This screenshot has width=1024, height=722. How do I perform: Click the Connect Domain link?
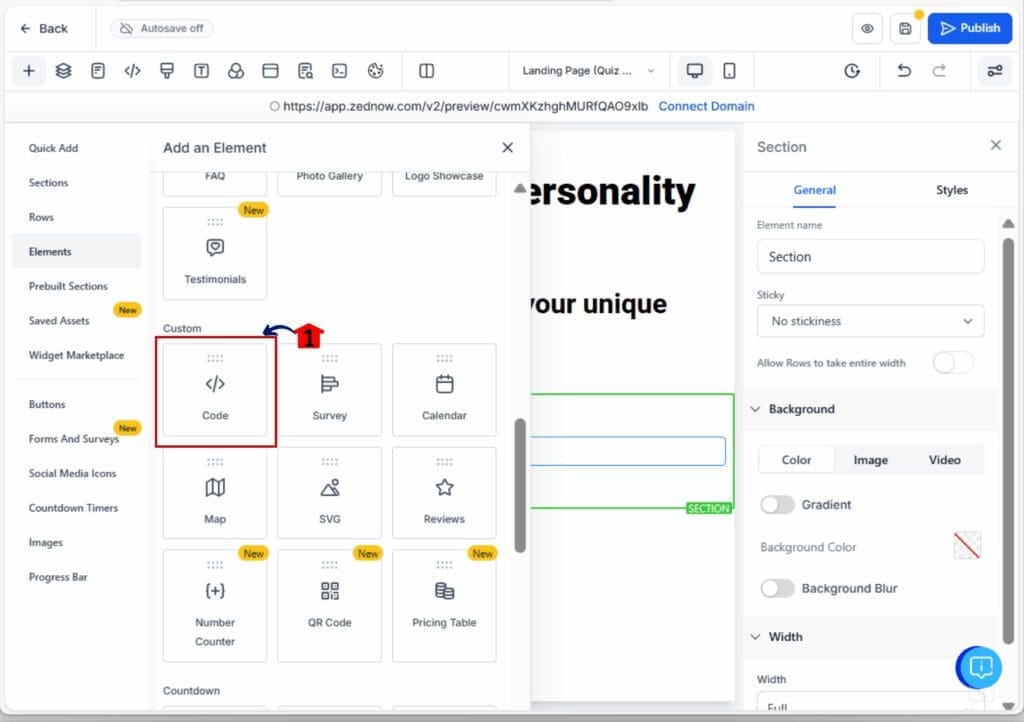coord(706,106)
